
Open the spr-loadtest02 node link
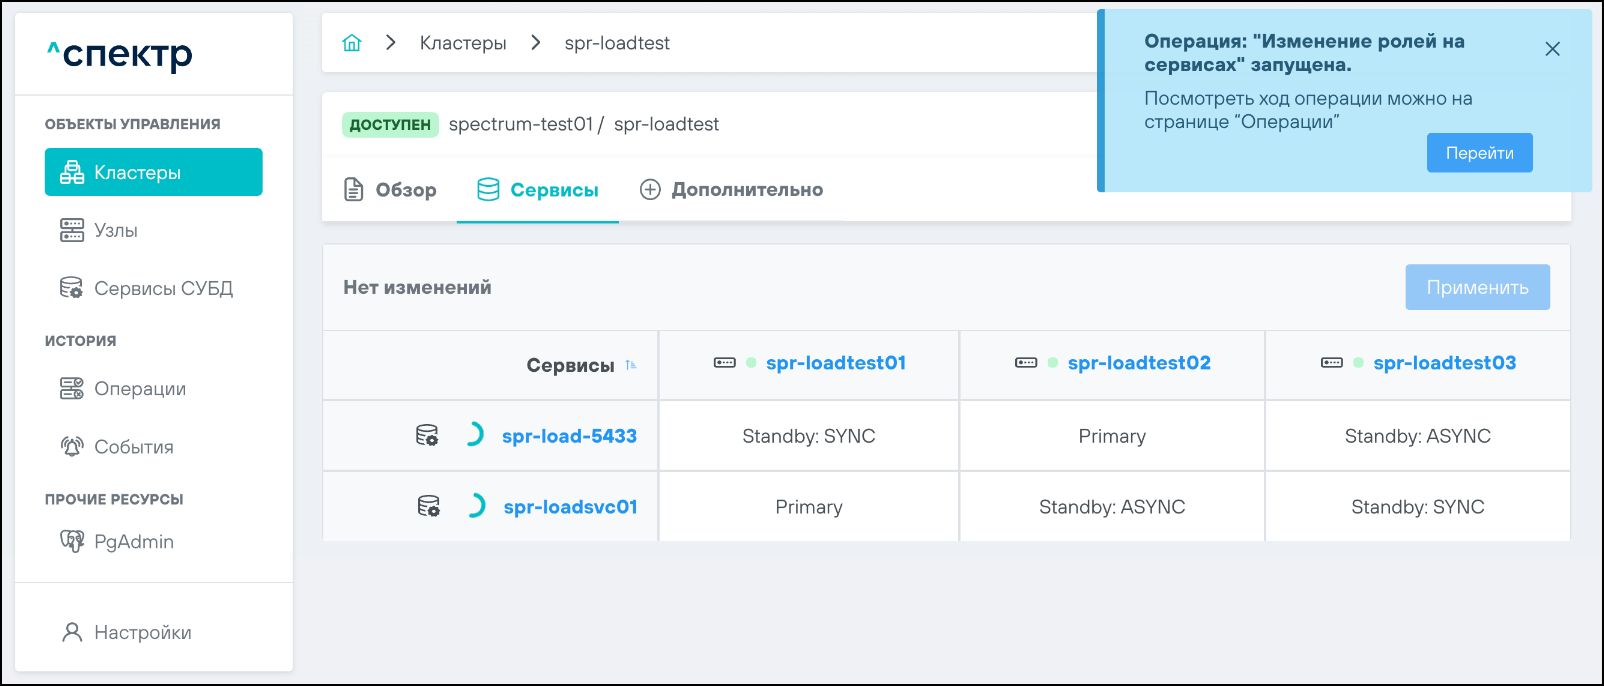(1138, 363)
